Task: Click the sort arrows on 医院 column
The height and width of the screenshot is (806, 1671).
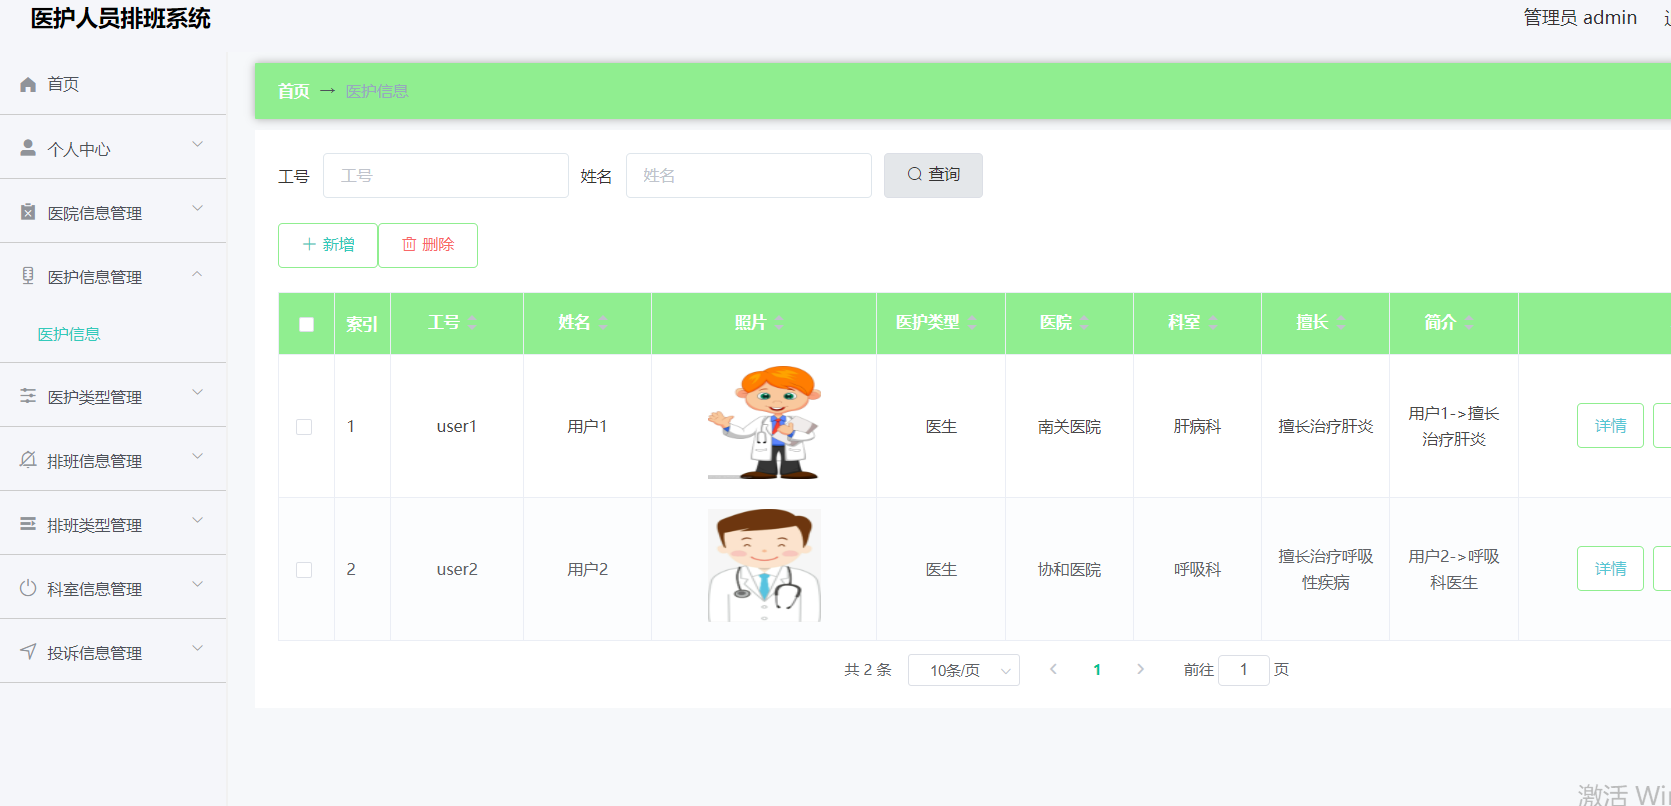Action: tap(1083, 323)
